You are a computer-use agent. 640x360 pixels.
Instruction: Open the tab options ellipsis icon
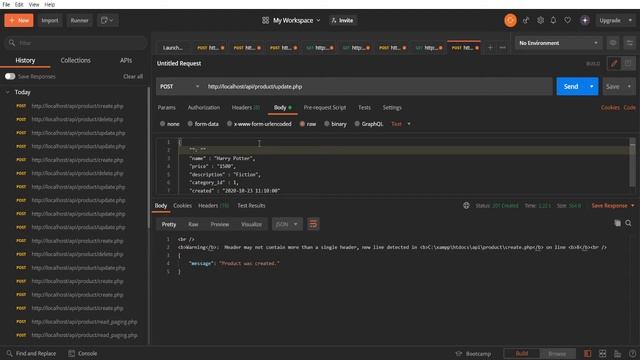pyautogui.click(x=502, y=48)
